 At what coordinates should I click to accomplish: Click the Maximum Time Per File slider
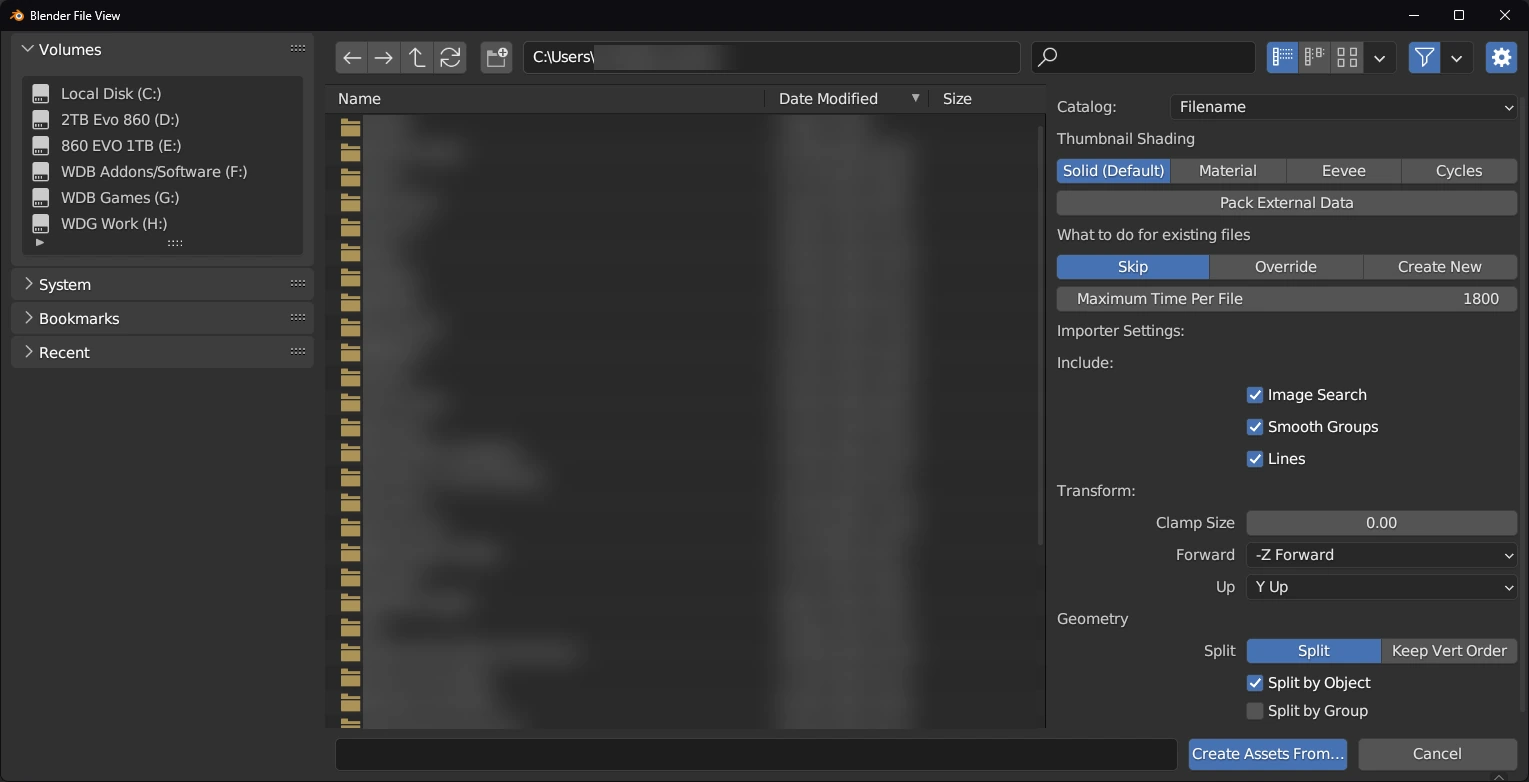[x=1286, y=299]
